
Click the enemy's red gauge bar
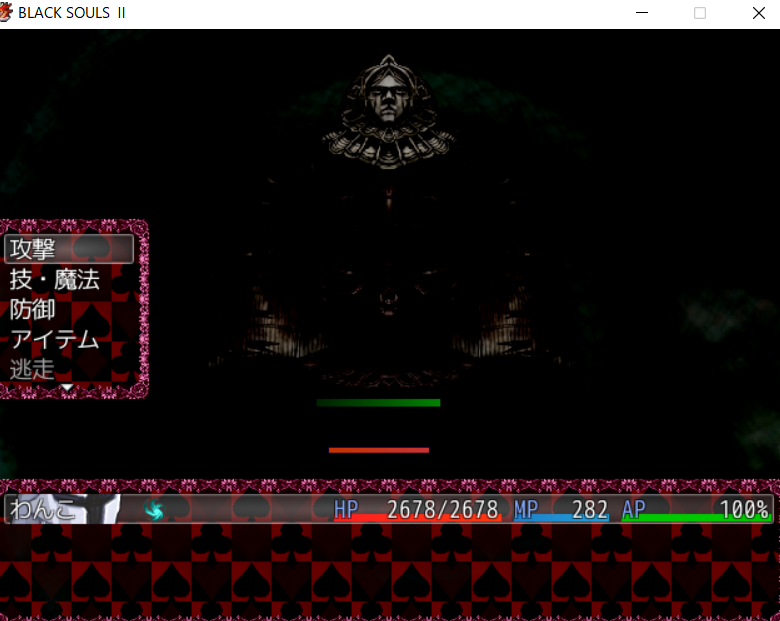[379, 450]
